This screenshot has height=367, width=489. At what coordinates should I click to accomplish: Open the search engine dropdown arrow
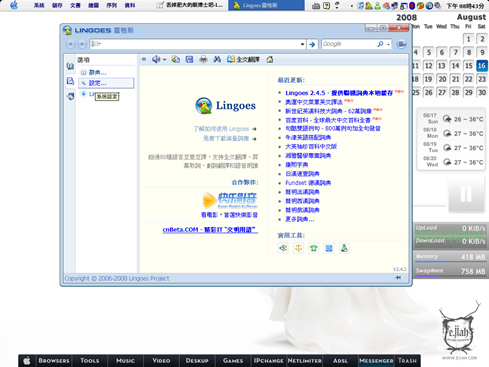388,44
